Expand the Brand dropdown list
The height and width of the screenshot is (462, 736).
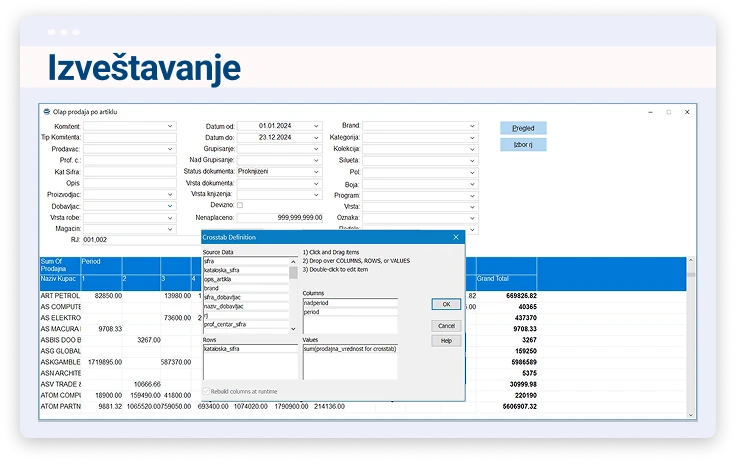(472, 126)
